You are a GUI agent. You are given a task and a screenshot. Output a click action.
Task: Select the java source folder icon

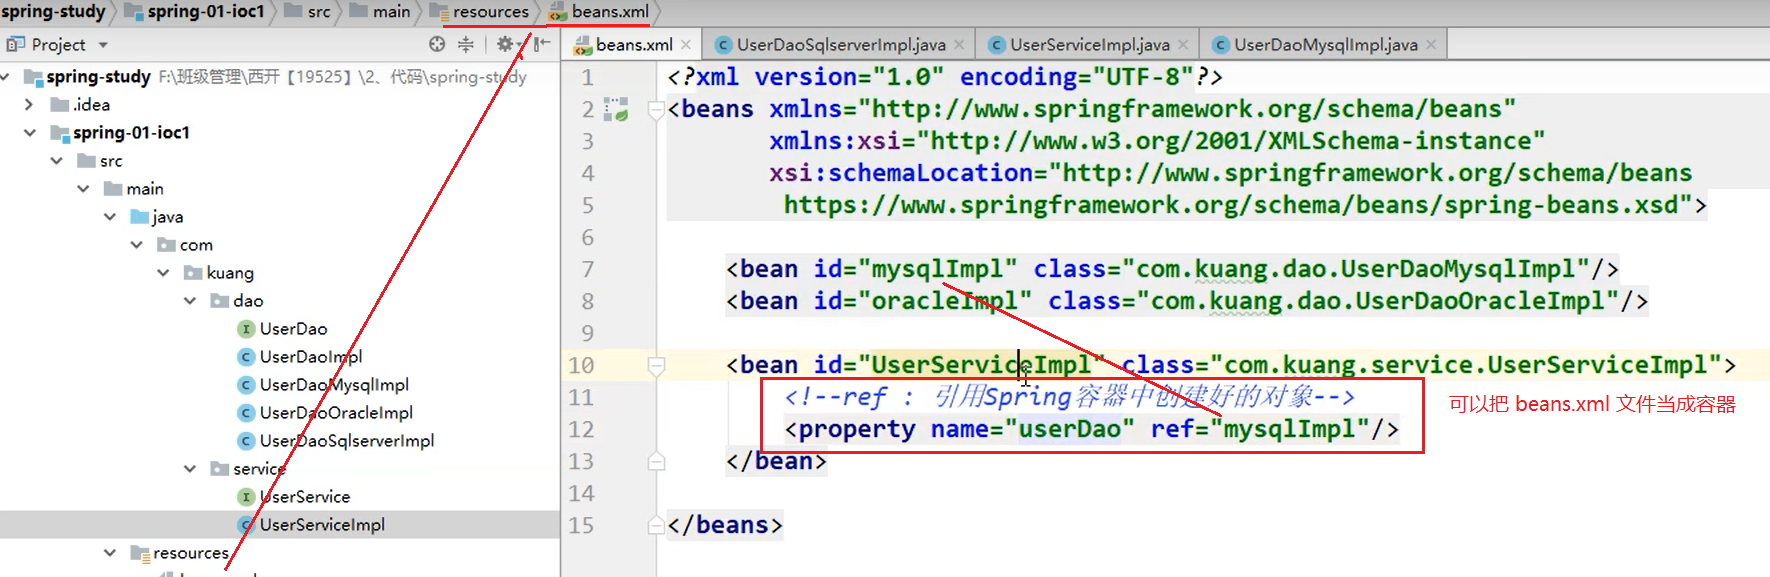click(140, 216)
